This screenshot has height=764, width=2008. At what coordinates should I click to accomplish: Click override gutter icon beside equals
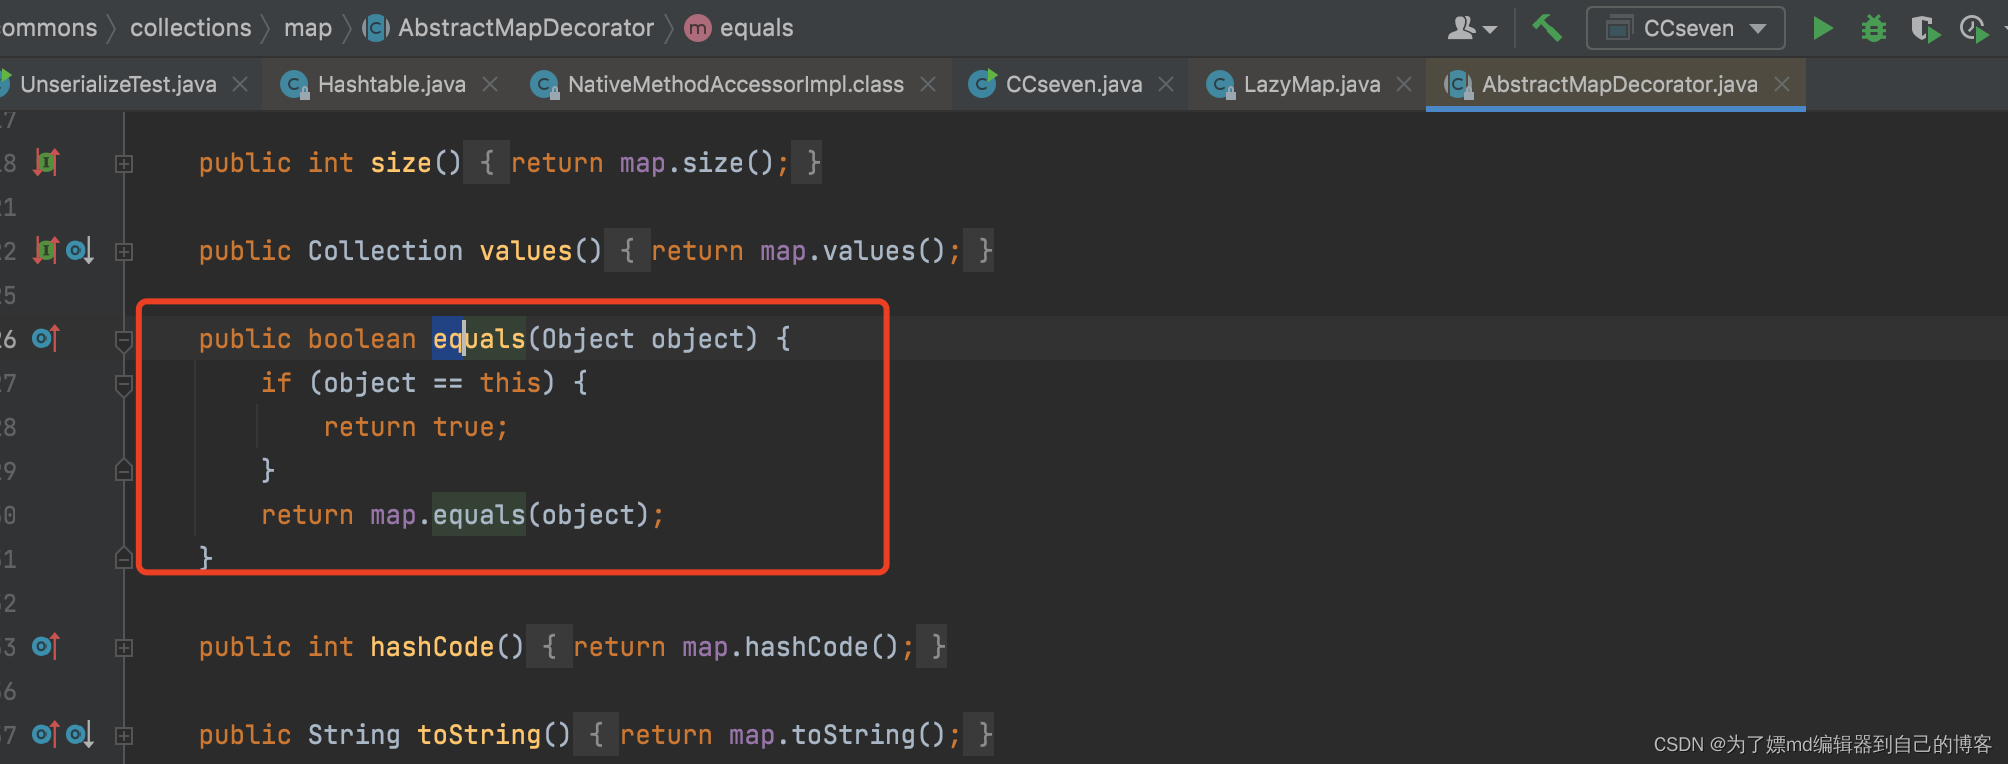point(46,339)
